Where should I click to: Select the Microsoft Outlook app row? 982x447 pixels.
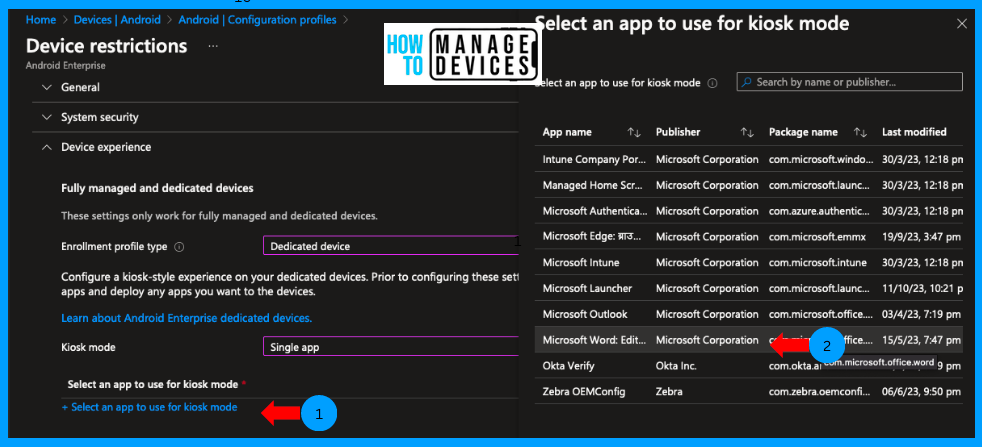[749, 314]
